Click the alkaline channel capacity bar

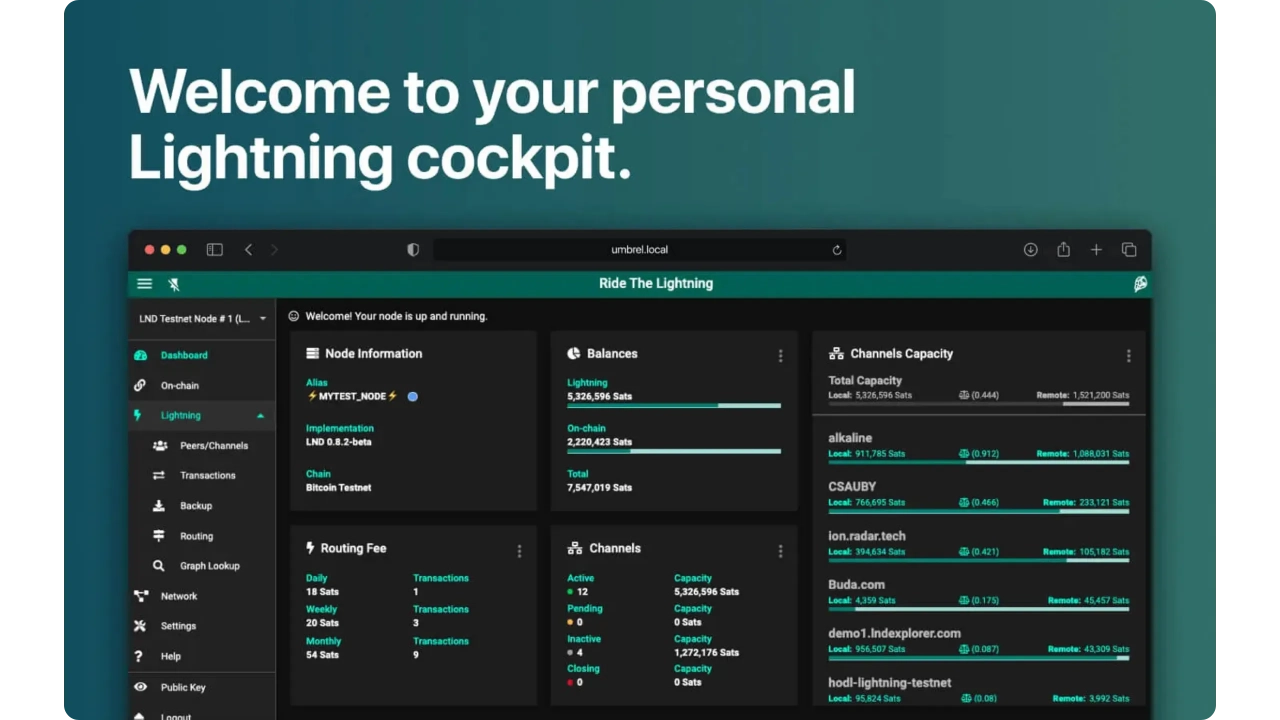pyautogui.click(x=979, y=462)
